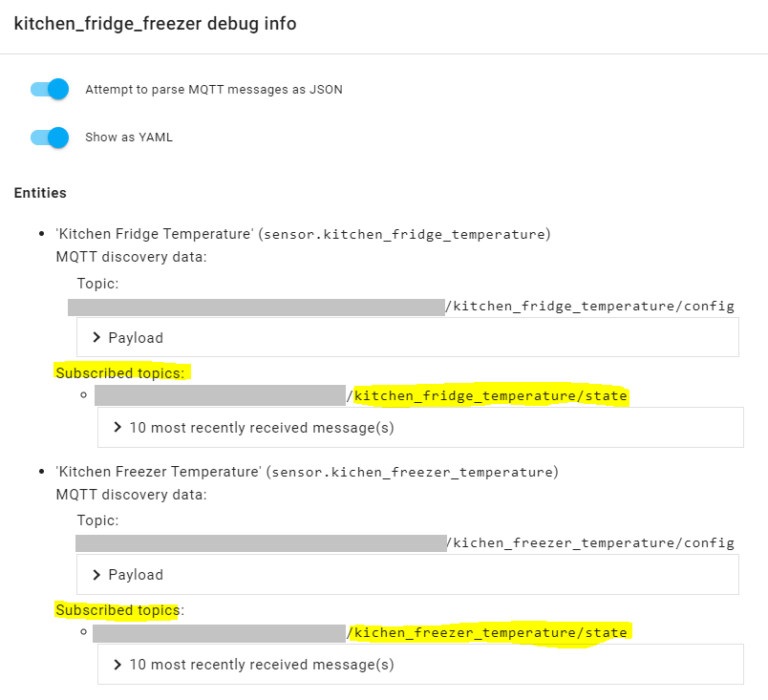Click the kichen_freezer_temperature/config topic text
Image resolution: width=768 pixels, height=700 pixels.
[591, 543]
